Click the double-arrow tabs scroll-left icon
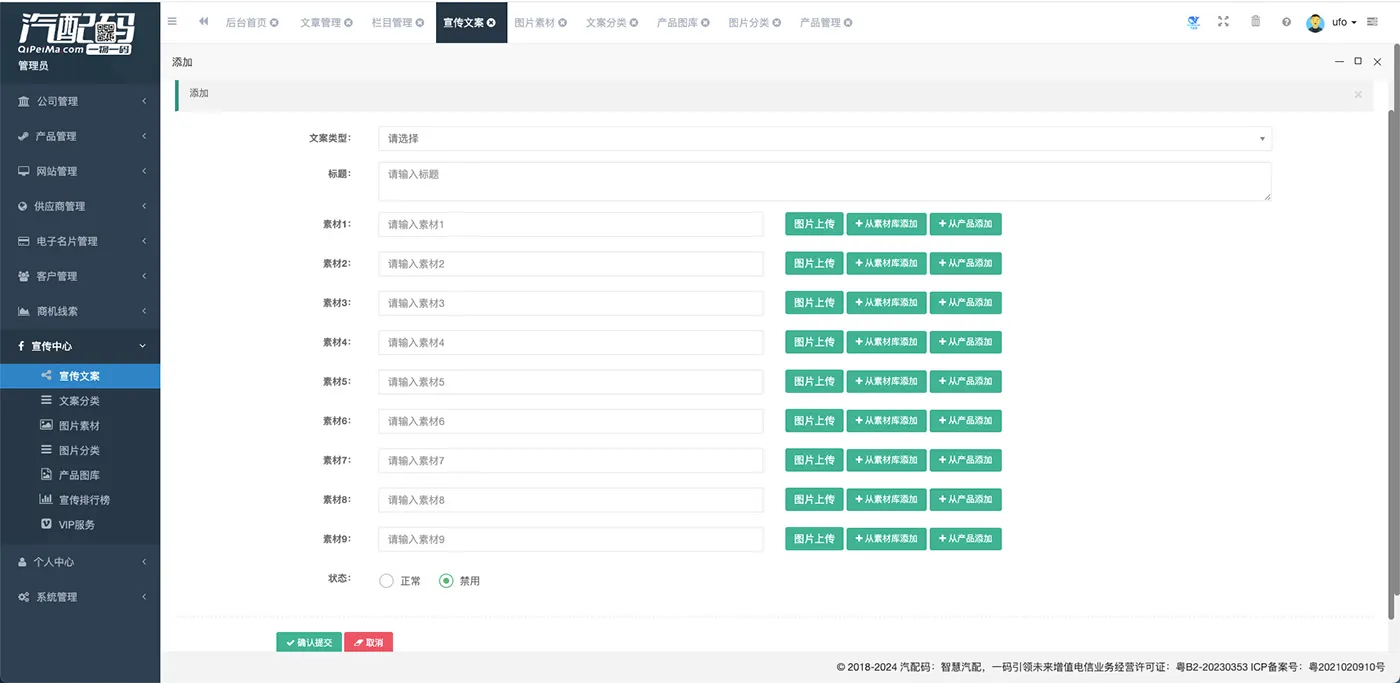 (204, 21)
